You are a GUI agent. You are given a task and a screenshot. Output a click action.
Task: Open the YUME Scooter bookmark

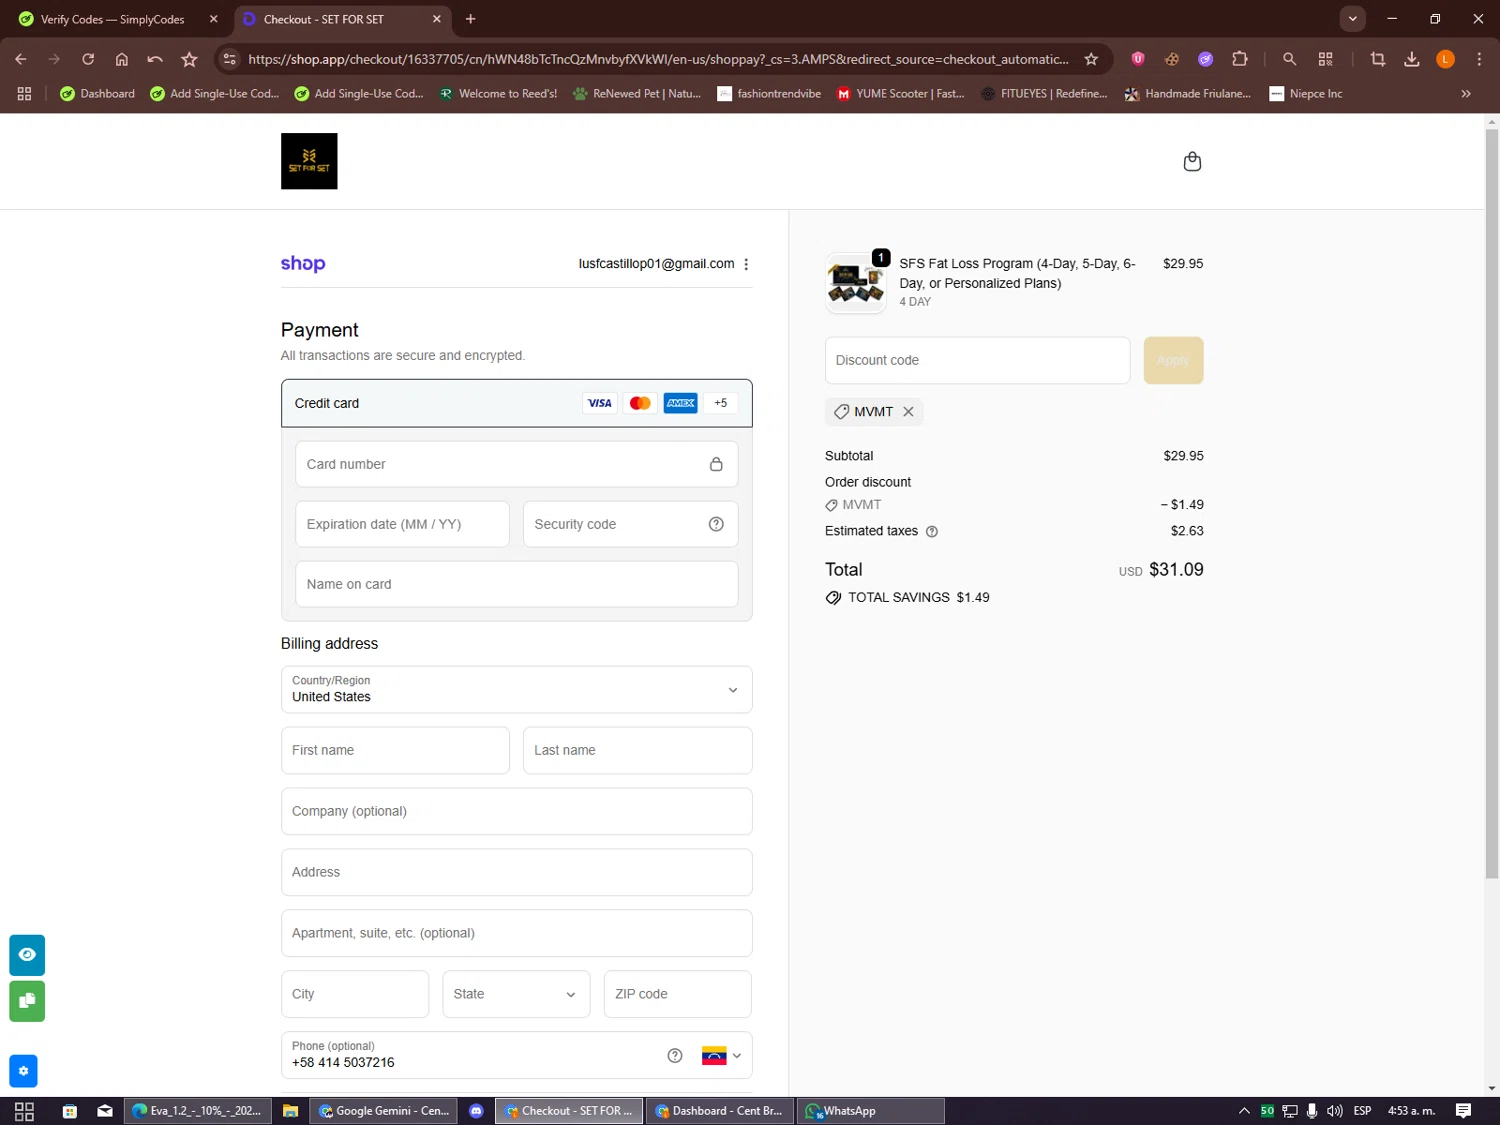click(x=900, y=94)
